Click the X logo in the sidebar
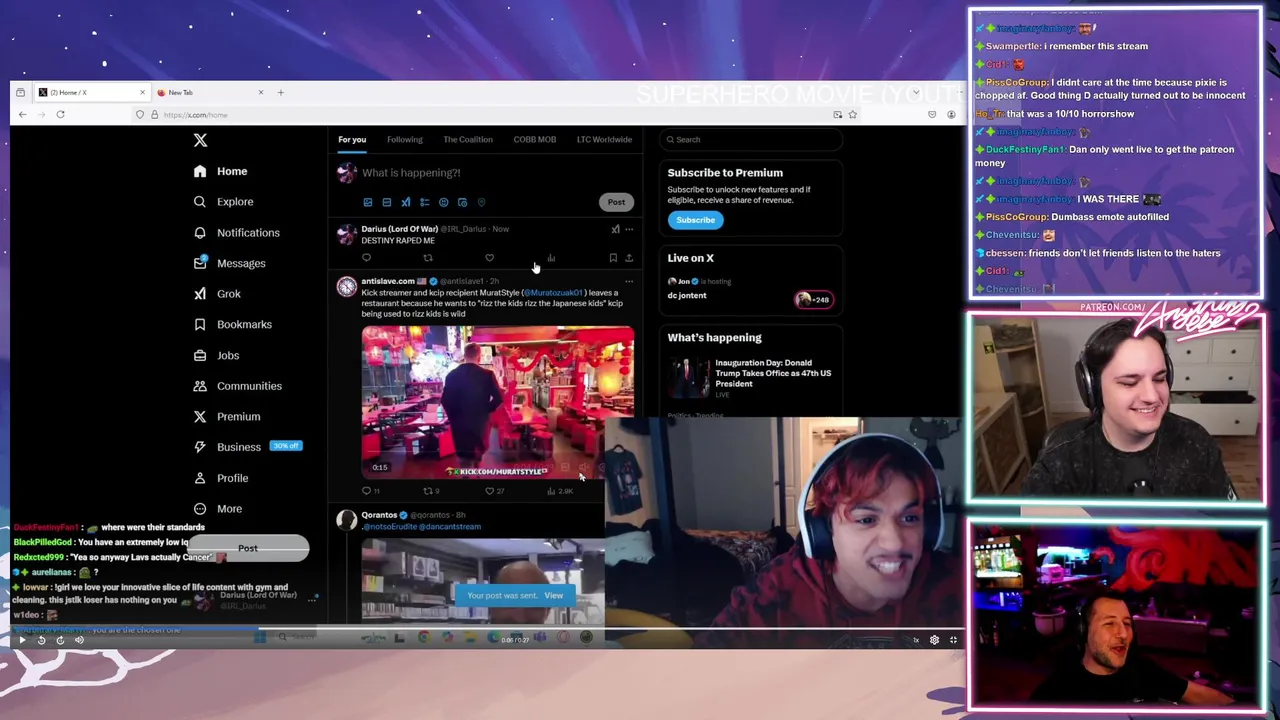Image resolution: width=1280 pixels, height=720 pixels. [x=200, y=141]
